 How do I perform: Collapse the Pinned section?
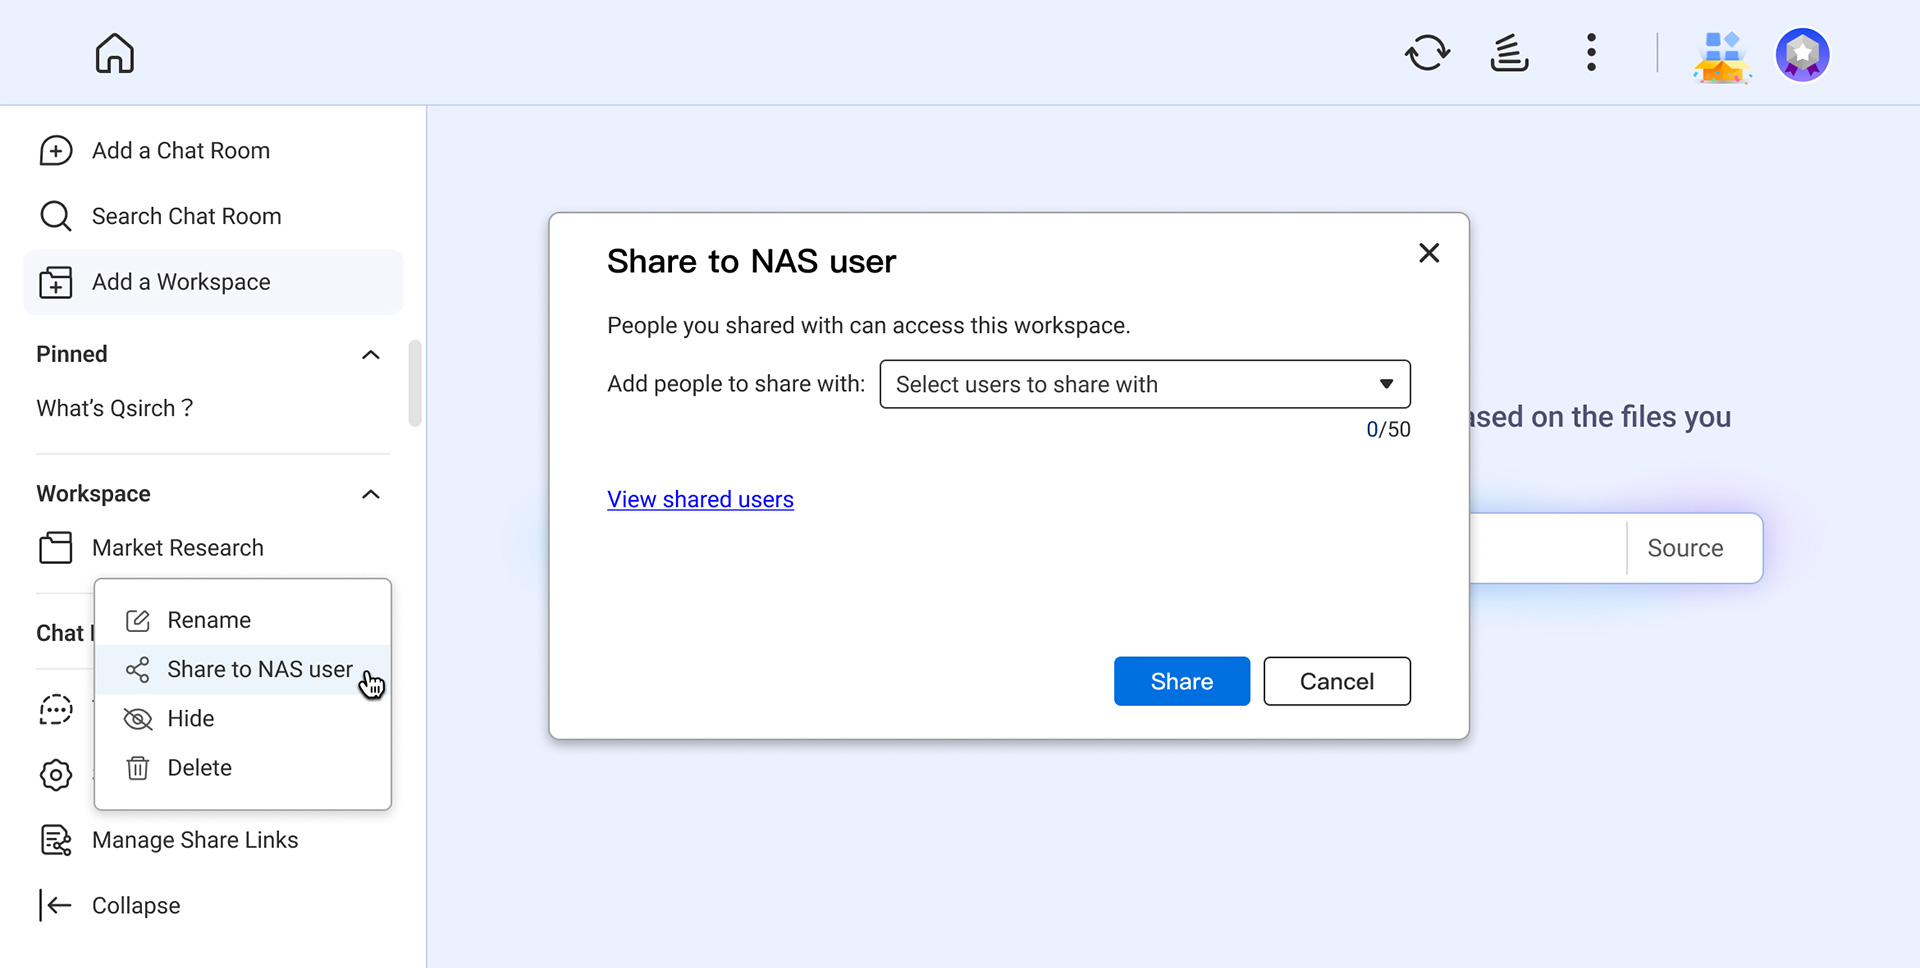[x=370, y=355]
